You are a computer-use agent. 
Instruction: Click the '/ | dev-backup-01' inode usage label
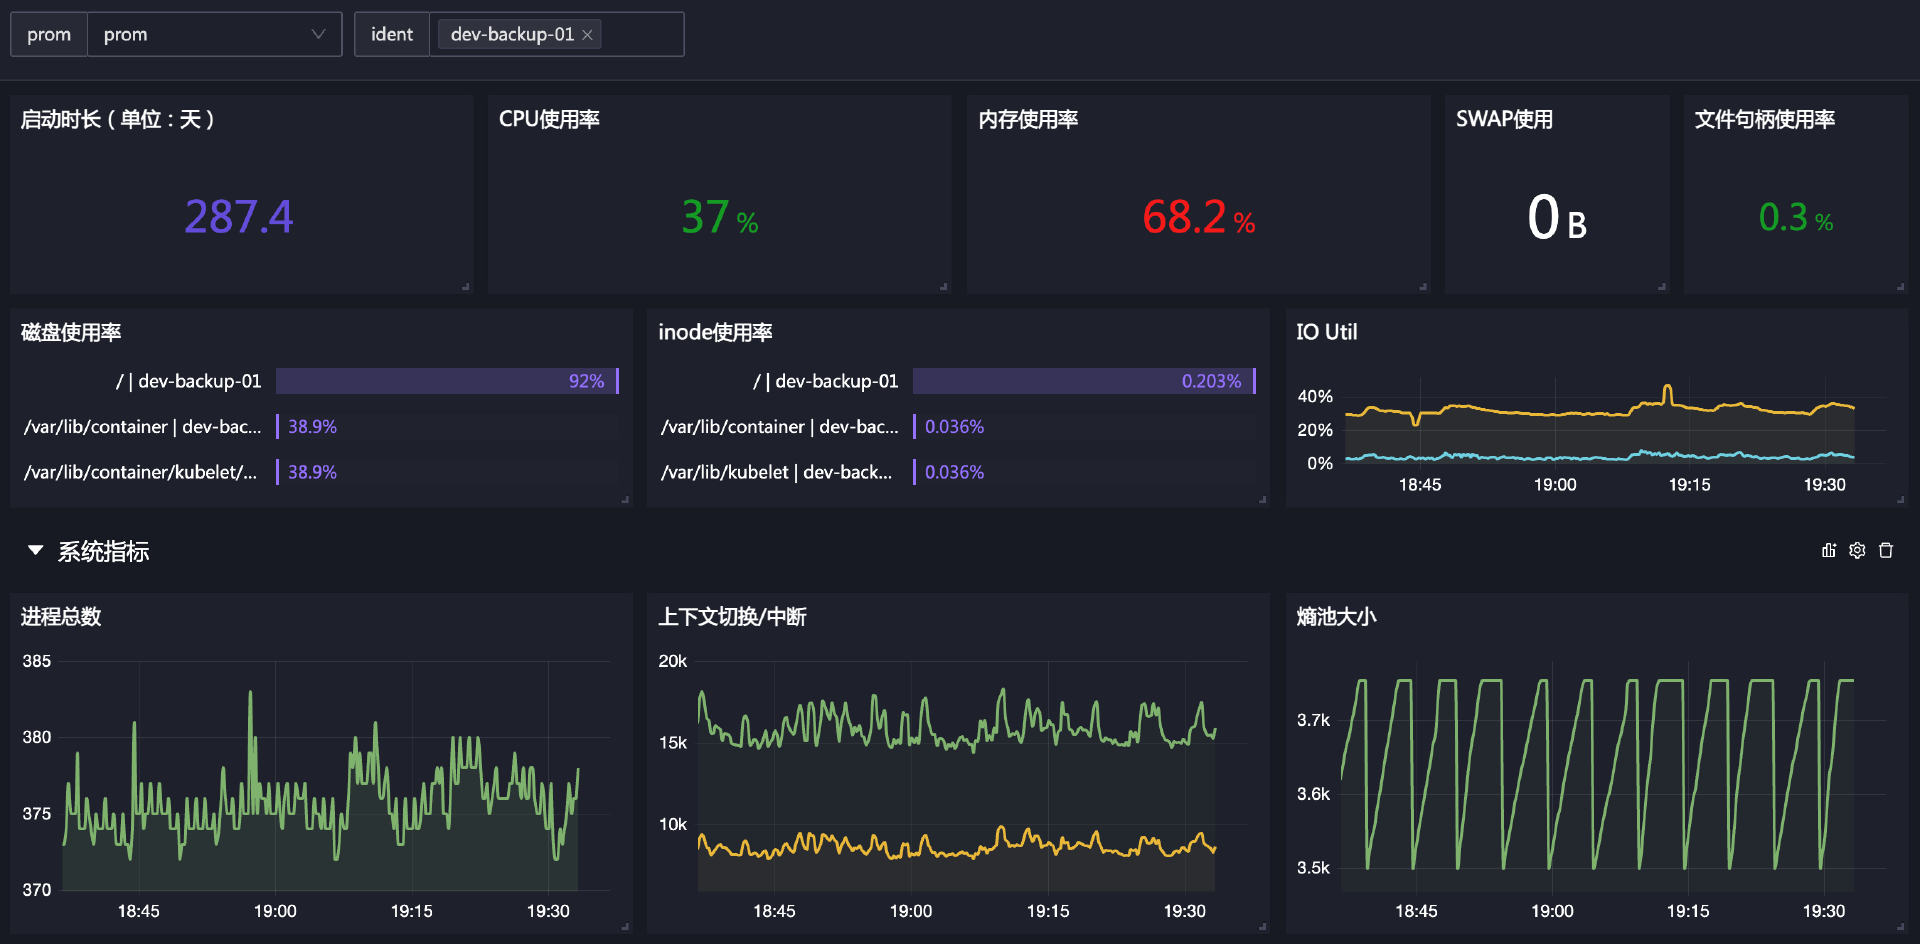pos(825,381)
